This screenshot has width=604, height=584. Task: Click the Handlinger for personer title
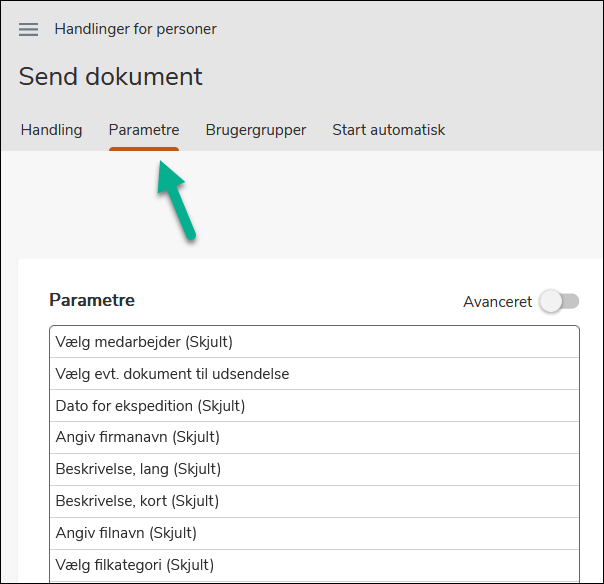point(135,29)
